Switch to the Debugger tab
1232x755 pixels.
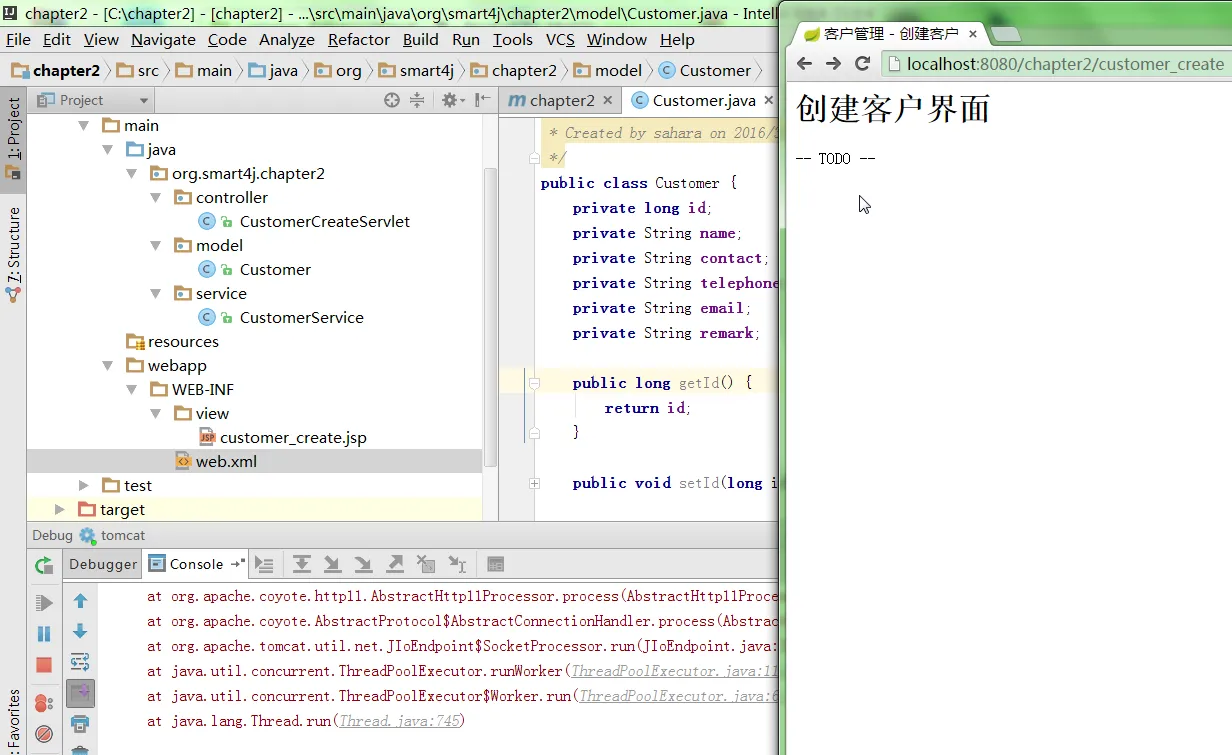click(103, 564)
